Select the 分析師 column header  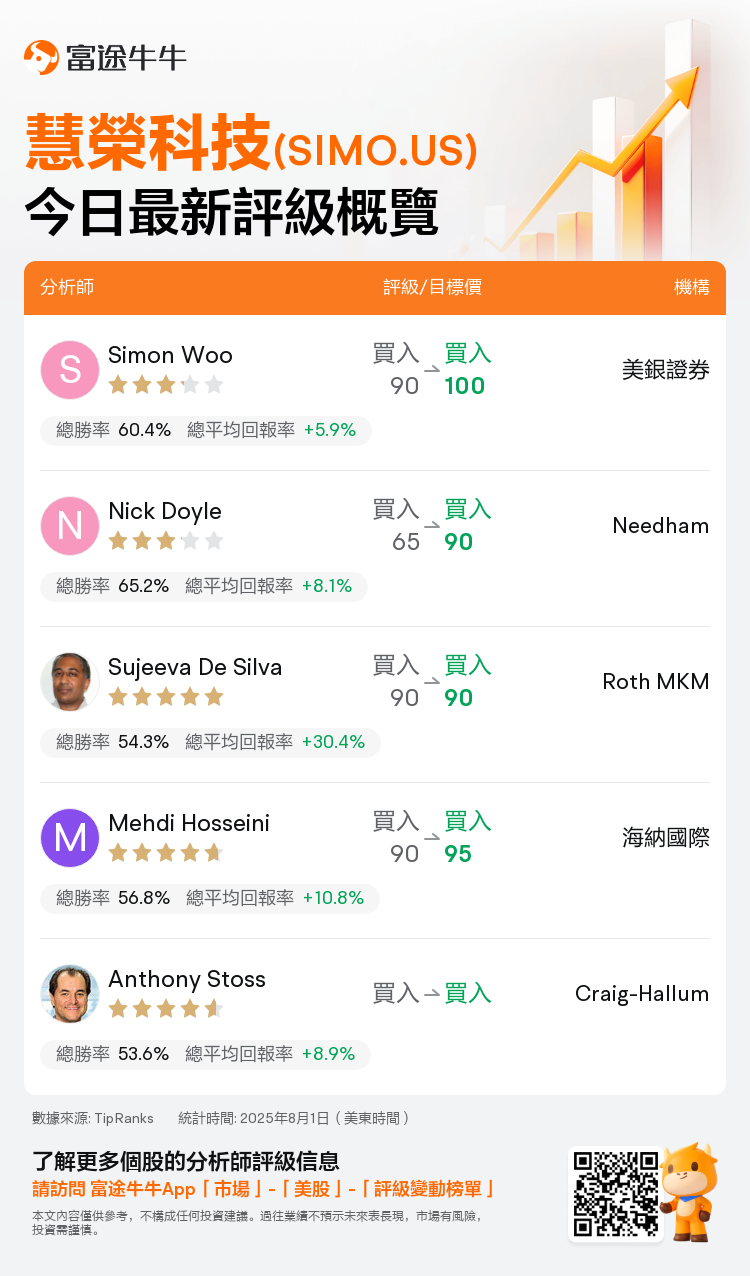(67, 287)
